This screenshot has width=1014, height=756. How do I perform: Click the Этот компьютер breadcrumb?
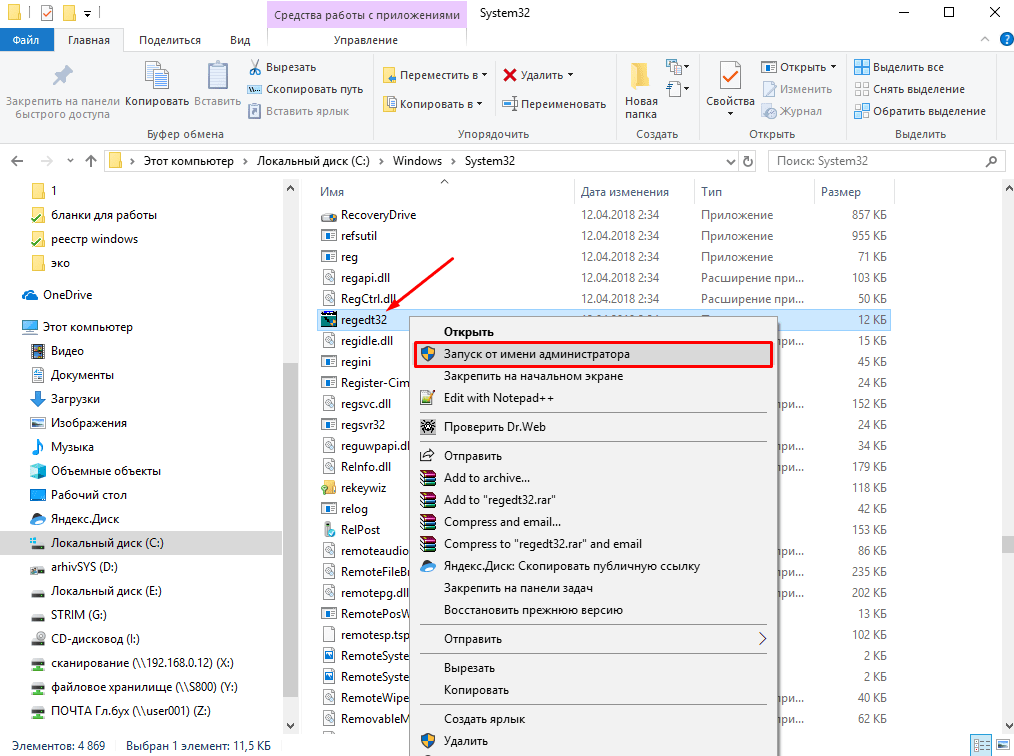click(x=188, y=161)
